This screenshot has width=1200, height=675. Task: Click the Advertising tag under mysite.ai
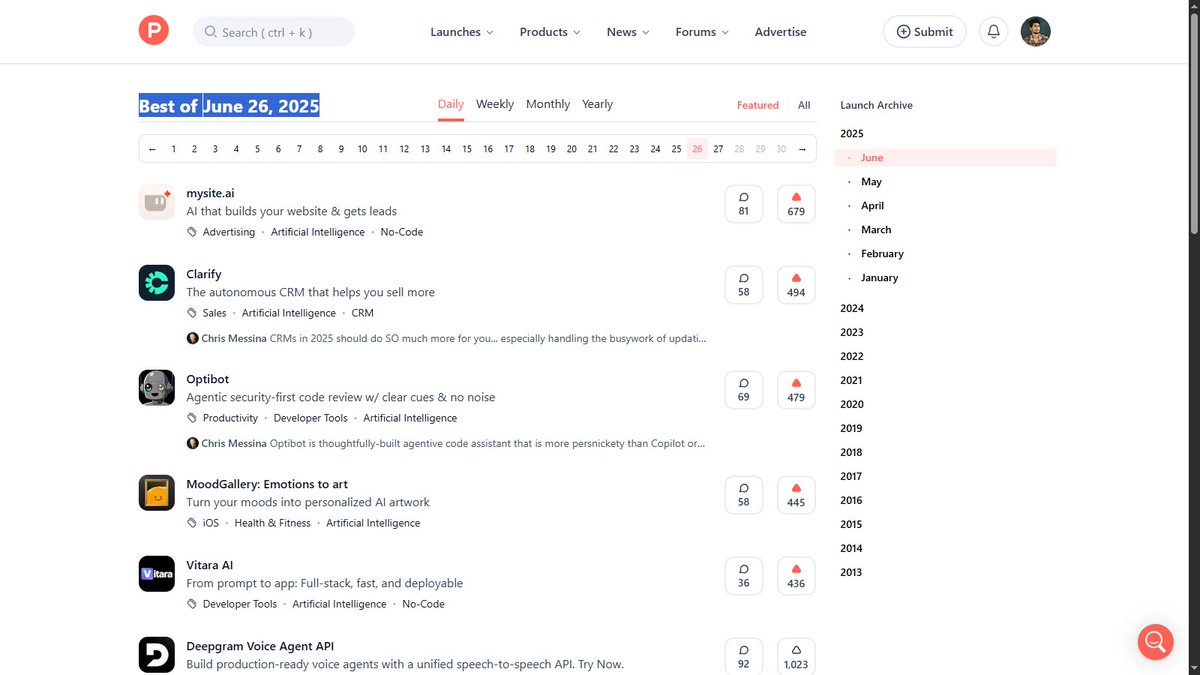[229, 232]
